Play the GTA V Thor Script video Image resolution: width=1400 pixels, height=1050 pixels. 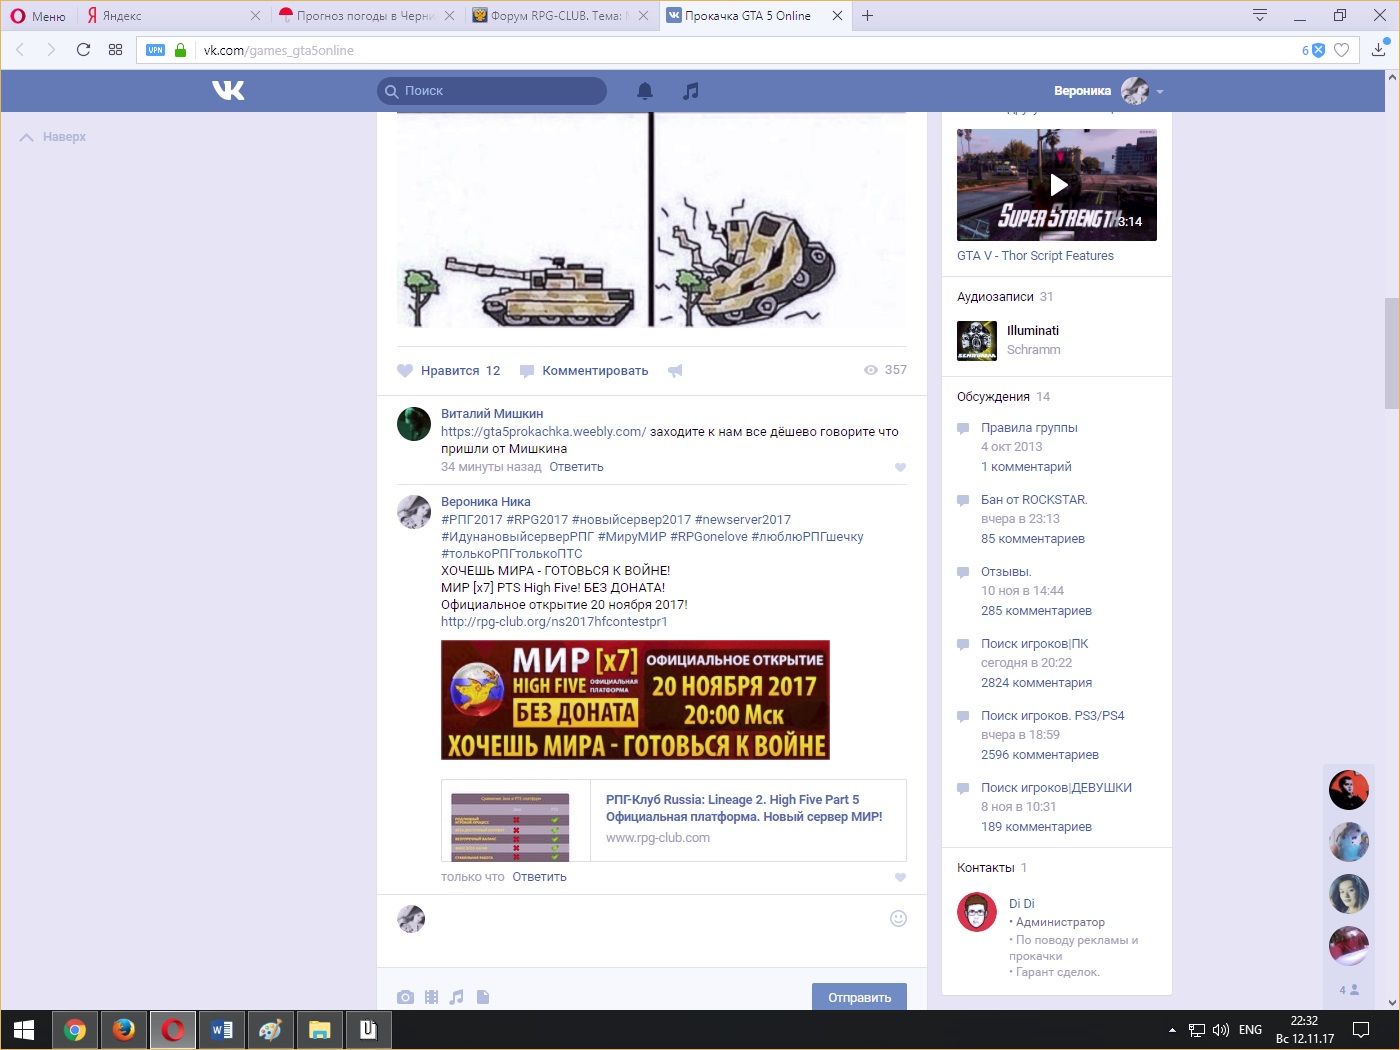(x=1057, y=185)
